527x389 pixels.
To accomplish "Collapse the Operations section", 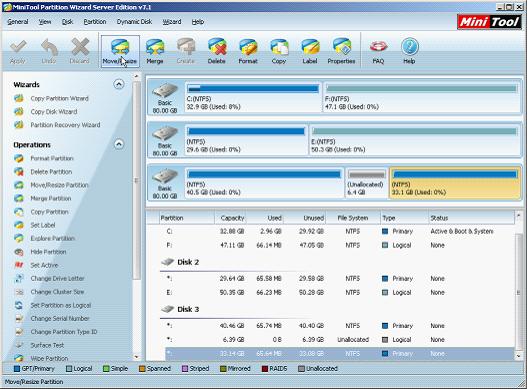I will point(119,144).
